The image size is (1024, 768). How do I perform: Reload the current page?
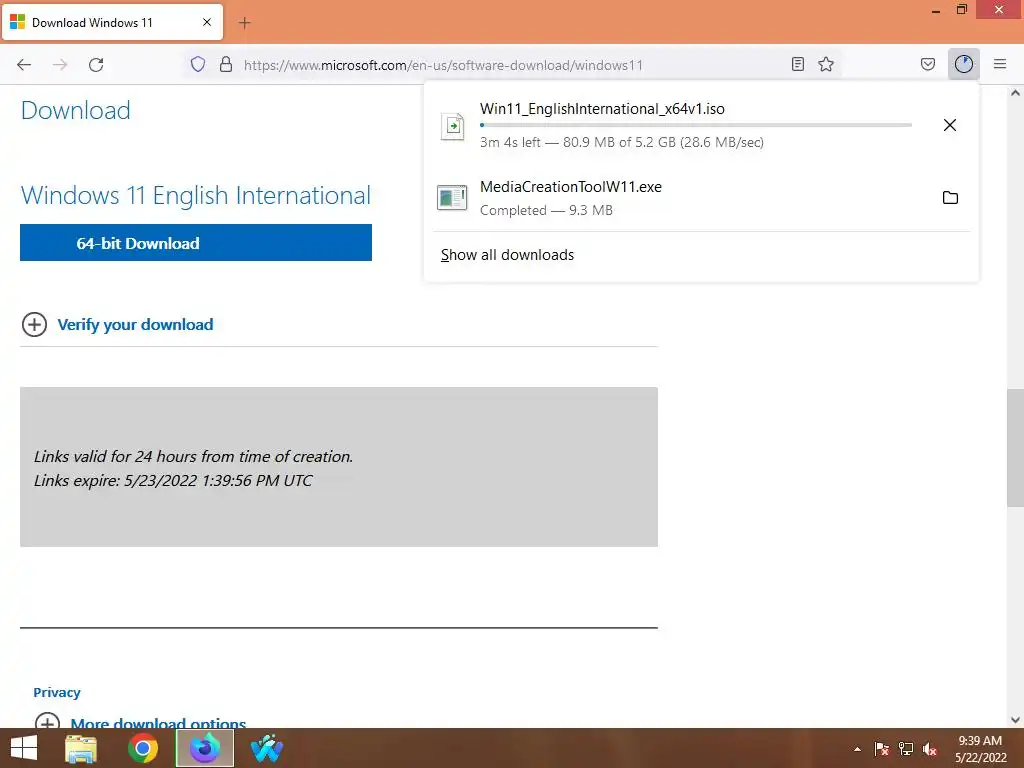tap(96, 64)
